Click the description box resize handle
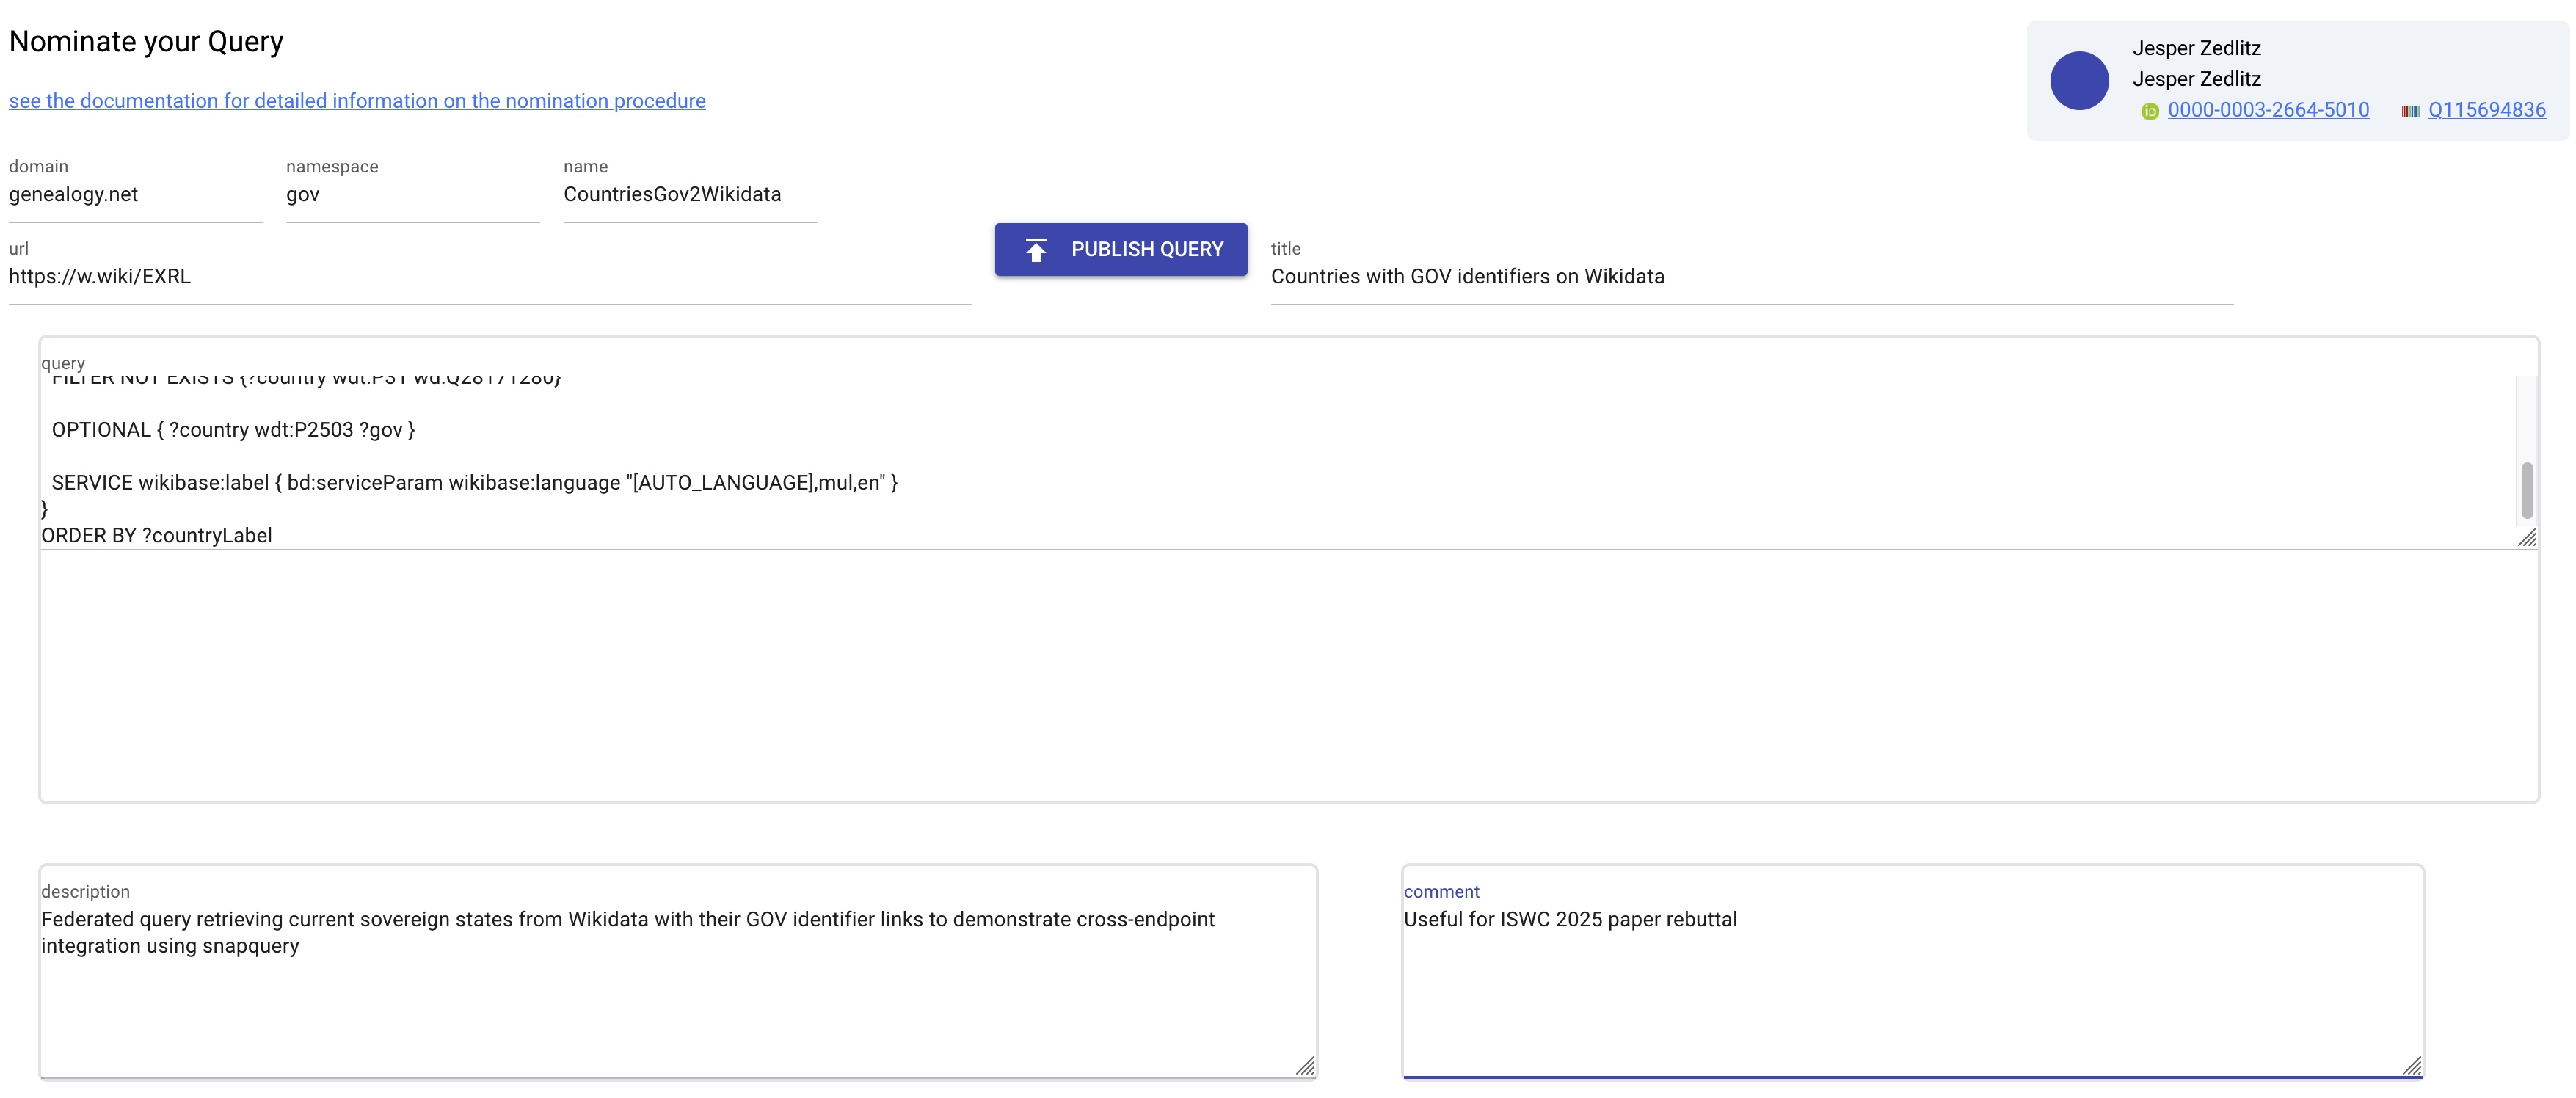This screenshot has height=1098, width=2576. tap(1305, 1066)
